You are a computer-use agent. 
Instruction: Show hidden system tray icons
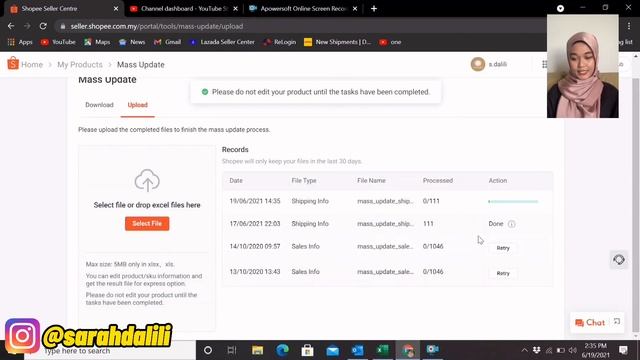coord(524,350)
